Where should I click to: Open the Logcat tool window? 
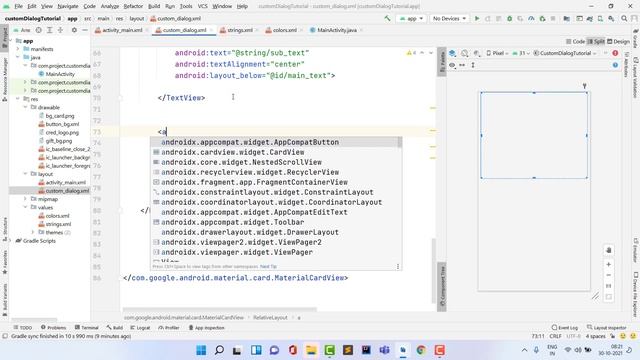click(x=140, y=328)
